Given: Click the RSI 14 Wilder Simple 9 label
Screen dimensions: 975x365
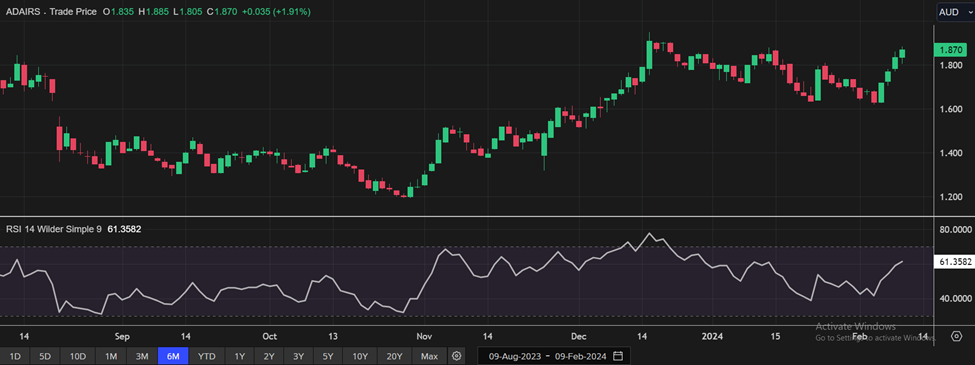Looking at the screenshot, I should [53, 229].
